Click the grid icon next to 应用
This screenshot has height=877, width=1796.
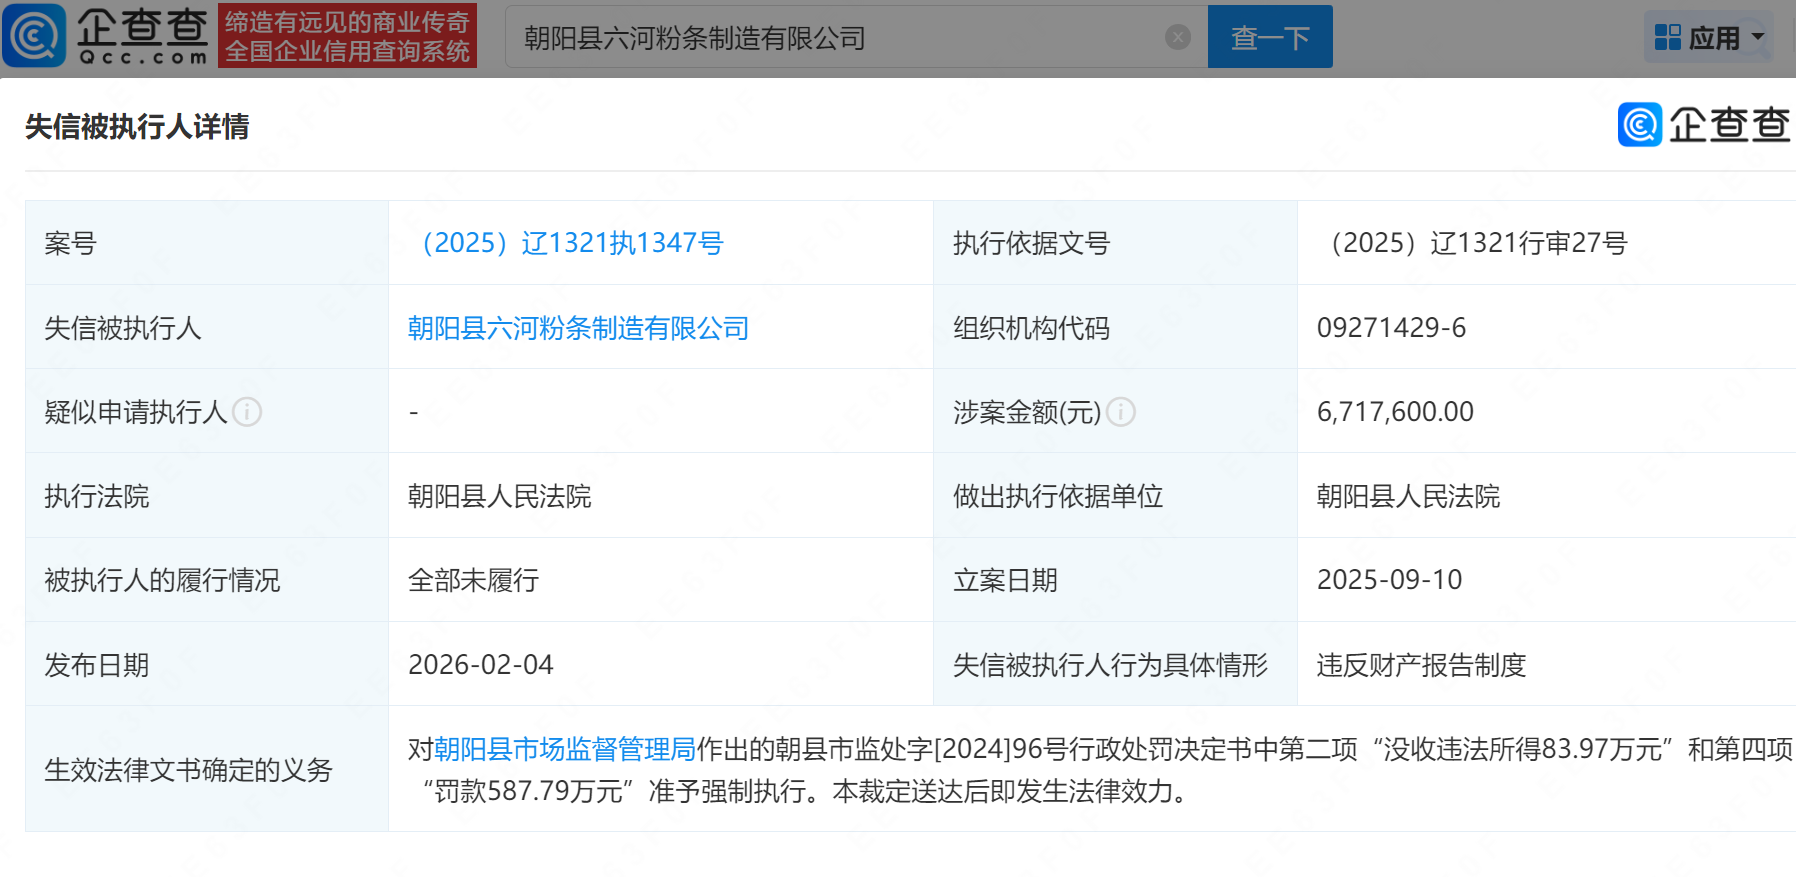pyautogui.click(x=1667, y=38)
